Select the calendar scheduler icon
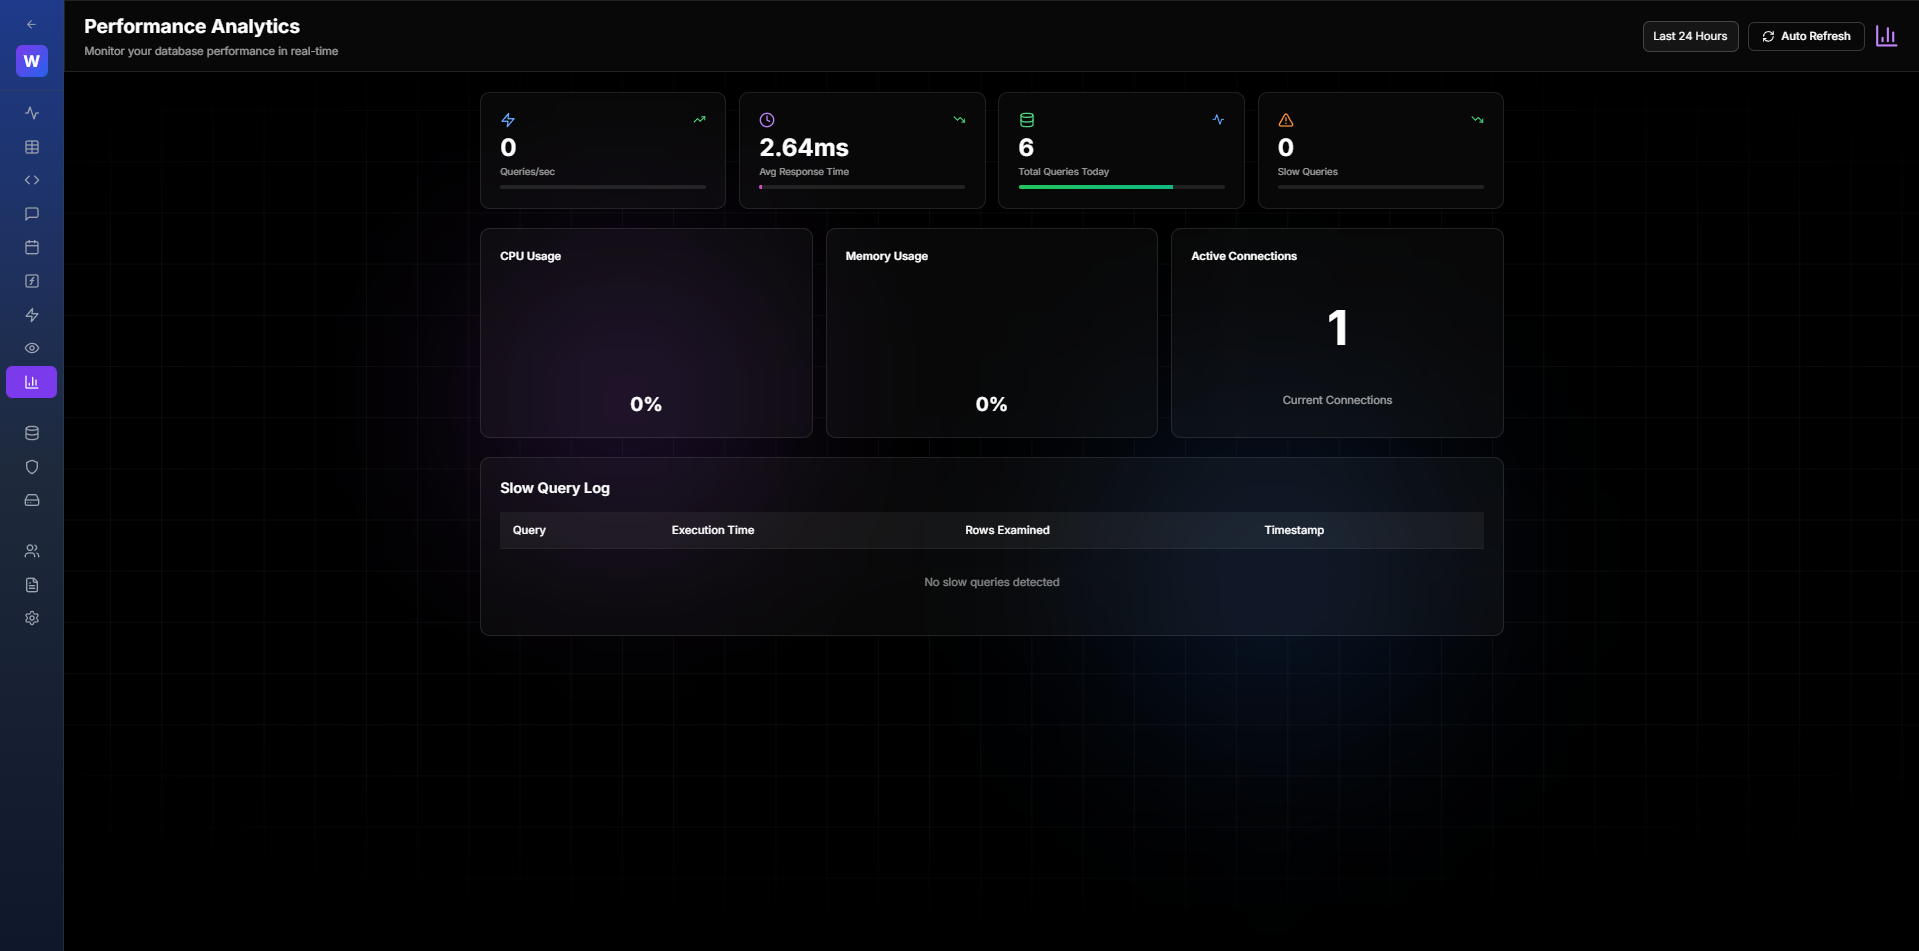The width and height of the screenshot is (1919, 951). click(x=32, y=247)
